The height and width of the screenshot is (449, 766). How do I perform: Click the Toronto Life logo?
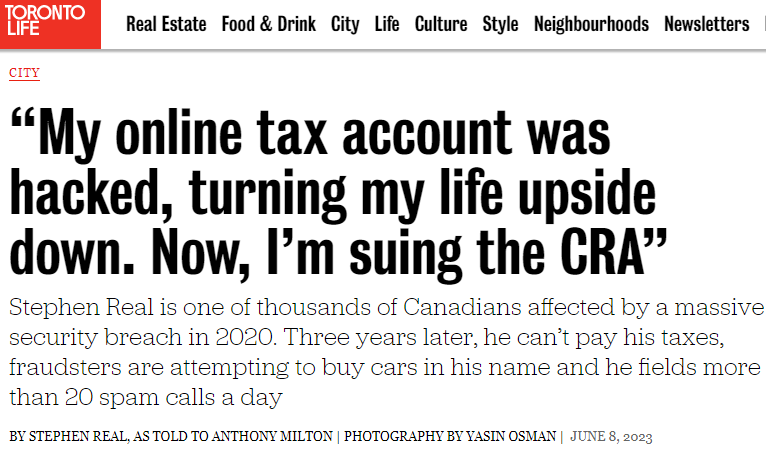coord(50,24)
